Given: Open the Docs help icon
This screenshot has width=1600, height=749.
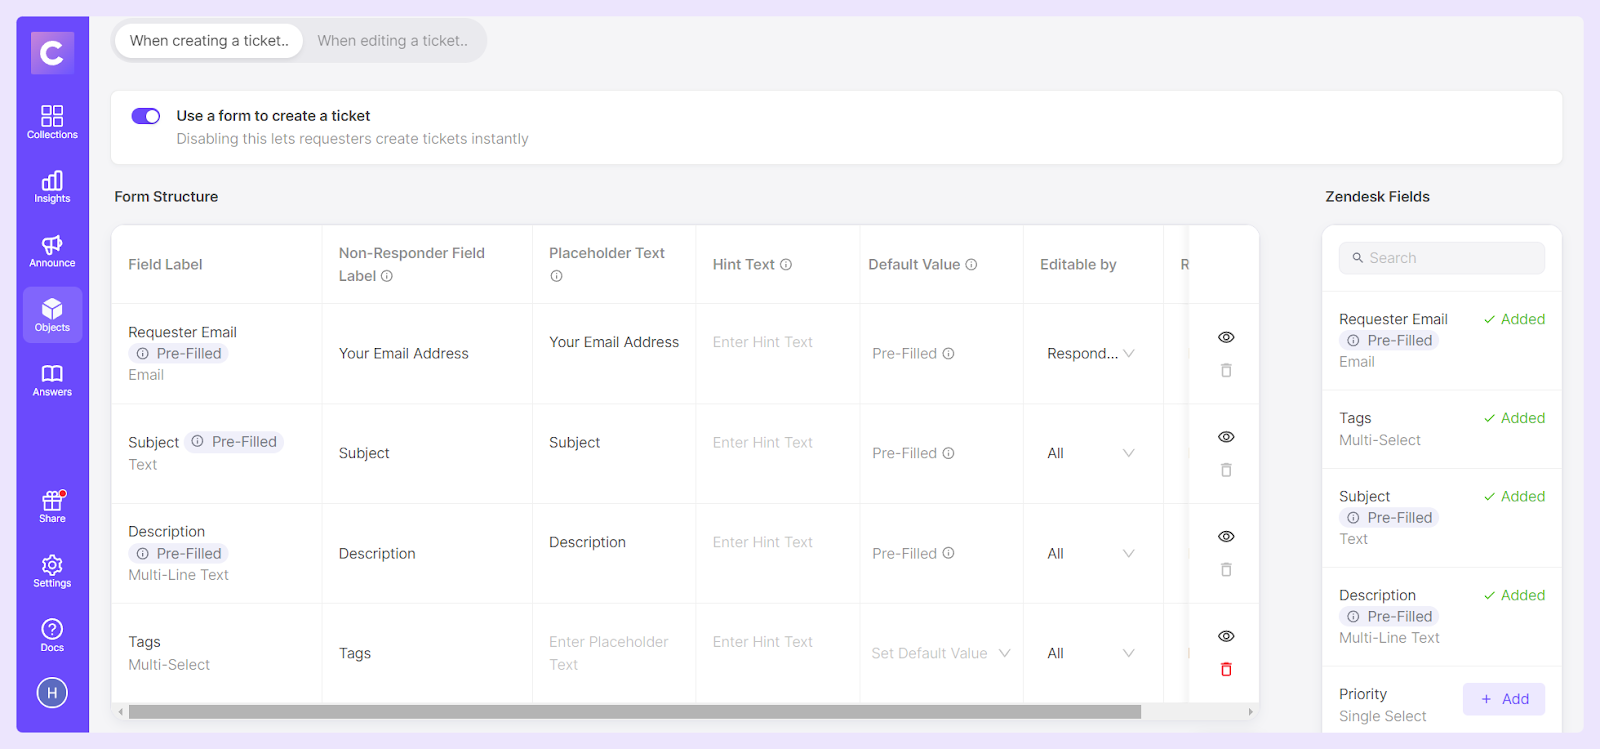Looking at the screenshot, I should tap(52, 635).
